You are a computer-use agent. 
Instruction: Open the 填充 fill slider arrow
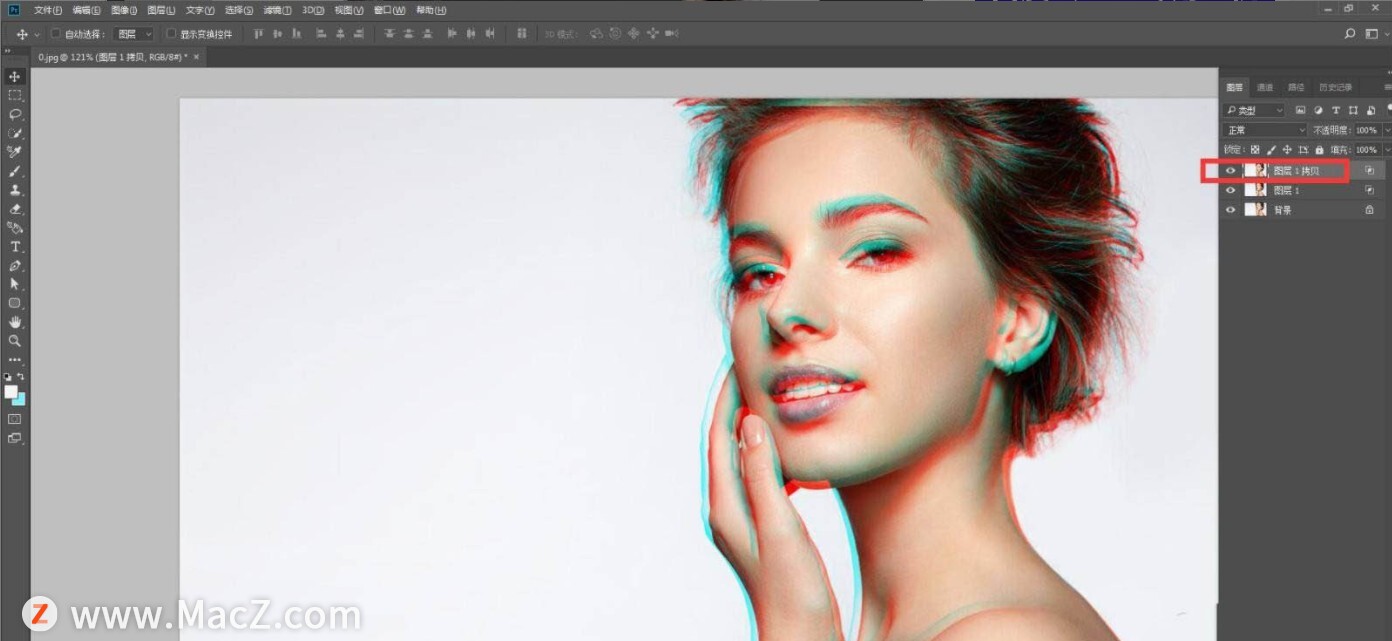pos(1387,150)
